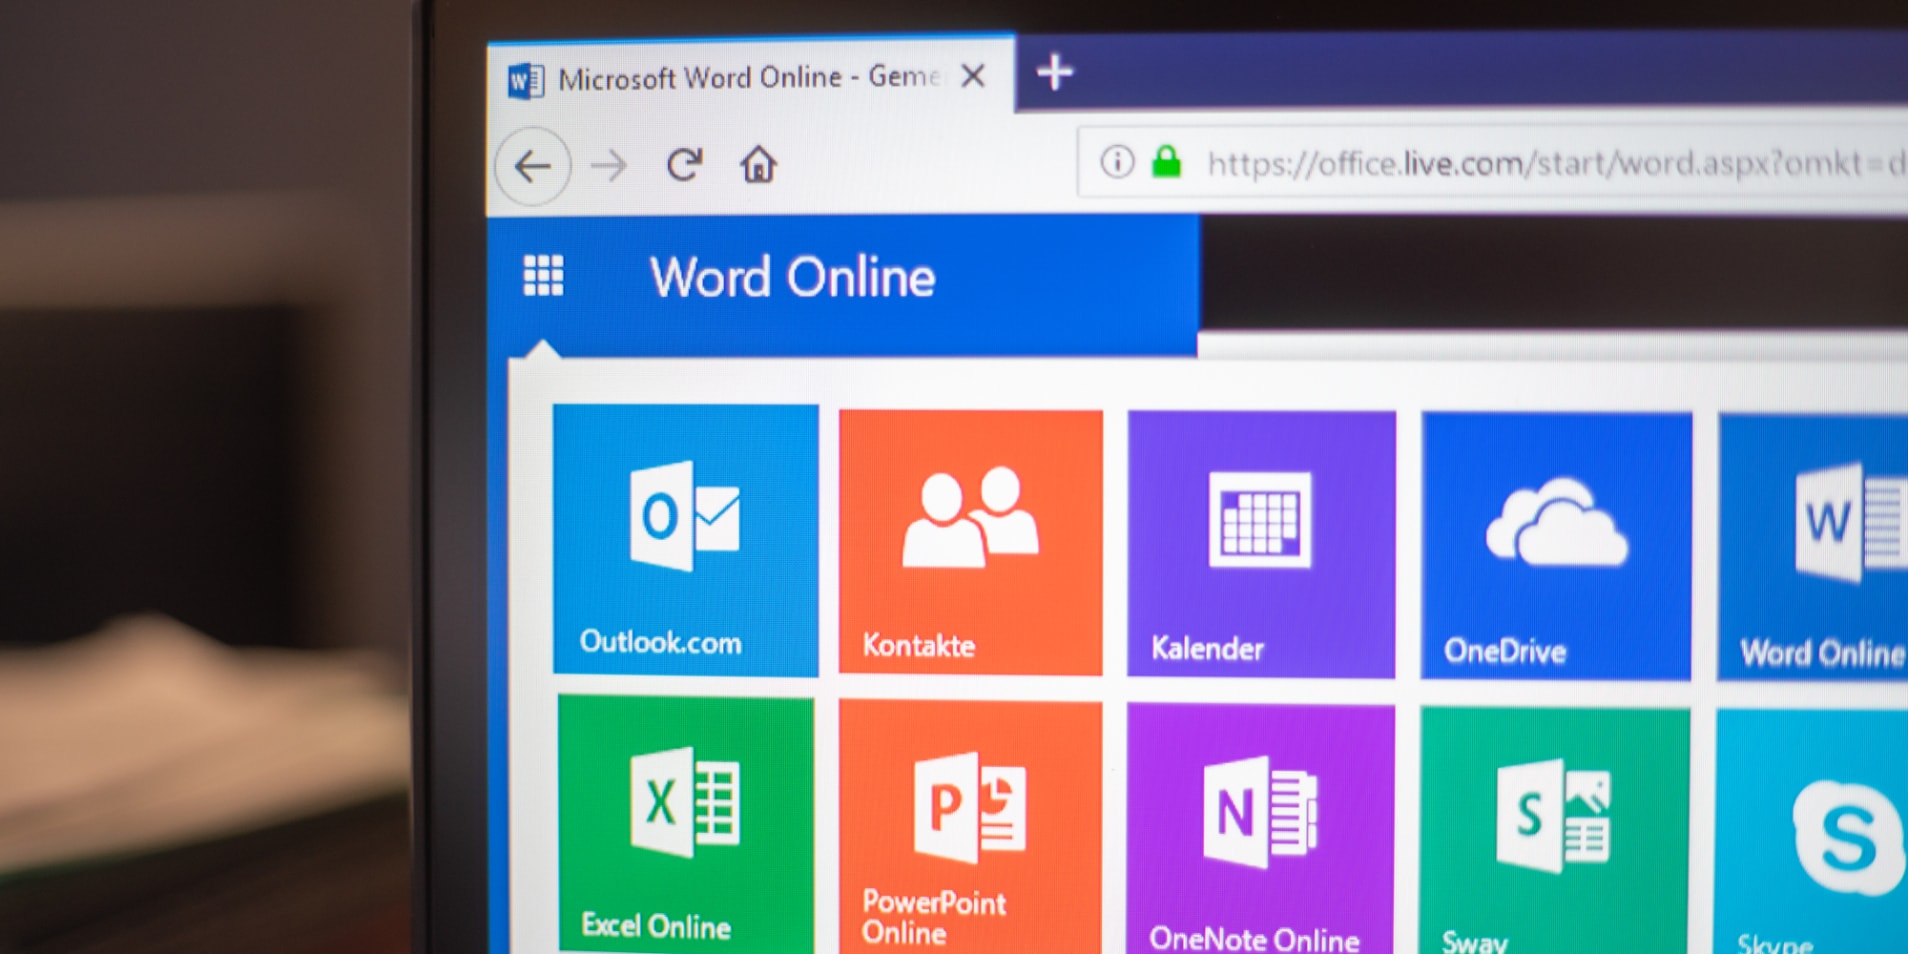Close the Microsoft Word Online tab

point(973,76)
